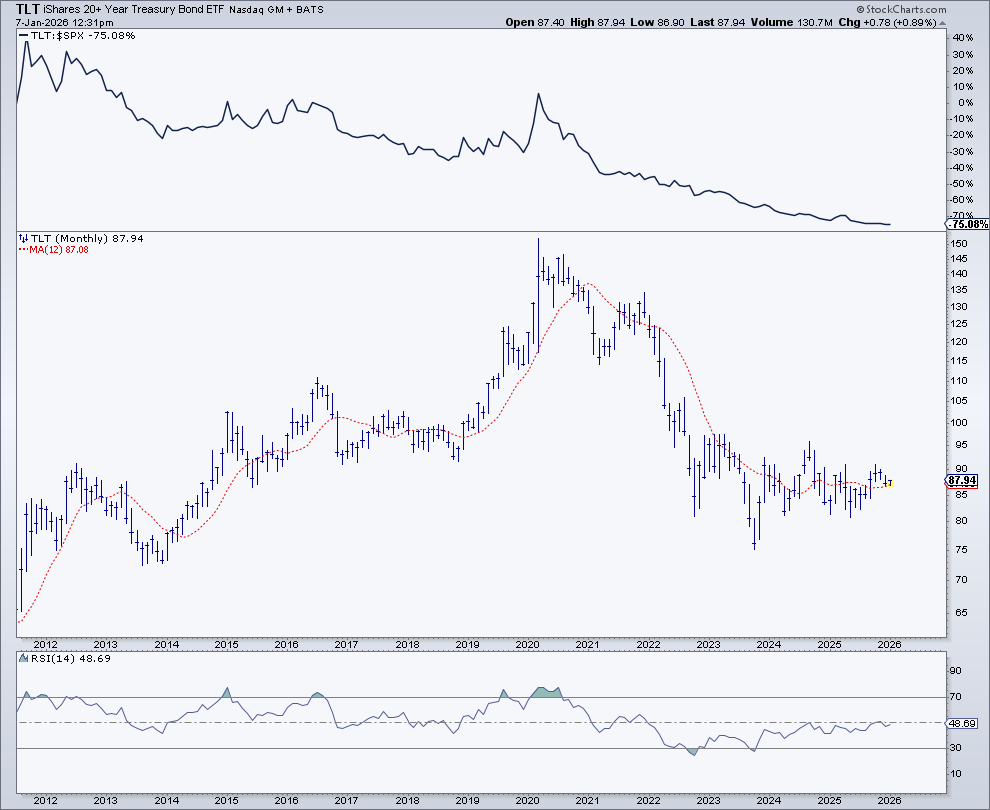Click the -75.08% ratio value flag
The width and height of the screenshot is (990, 810).
pos(968,224)
